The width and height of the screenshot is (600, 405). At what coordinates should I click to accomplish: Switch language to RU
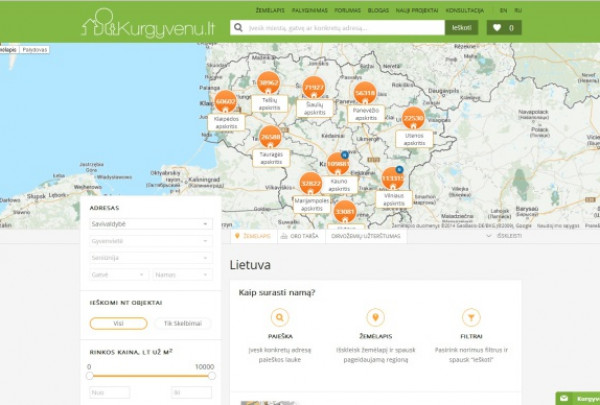point(518,8)
